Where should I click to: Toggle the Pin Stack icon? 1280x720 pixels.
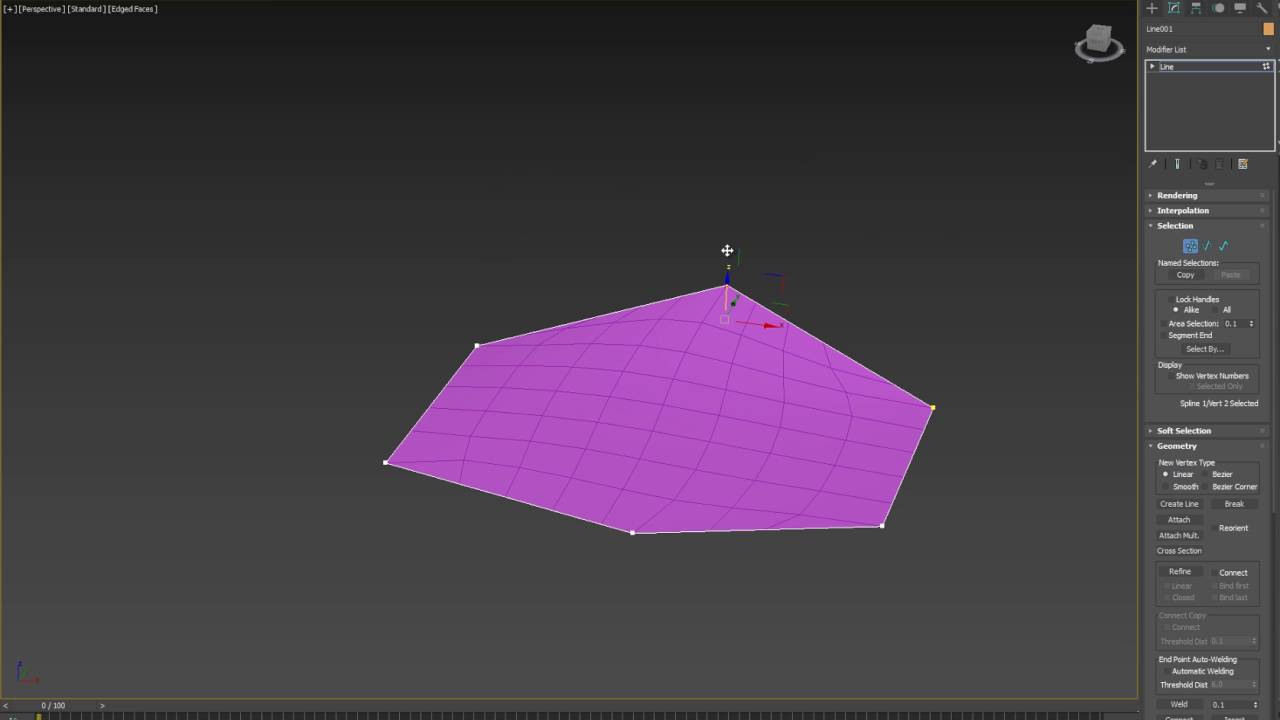[x=1153, y=164]
